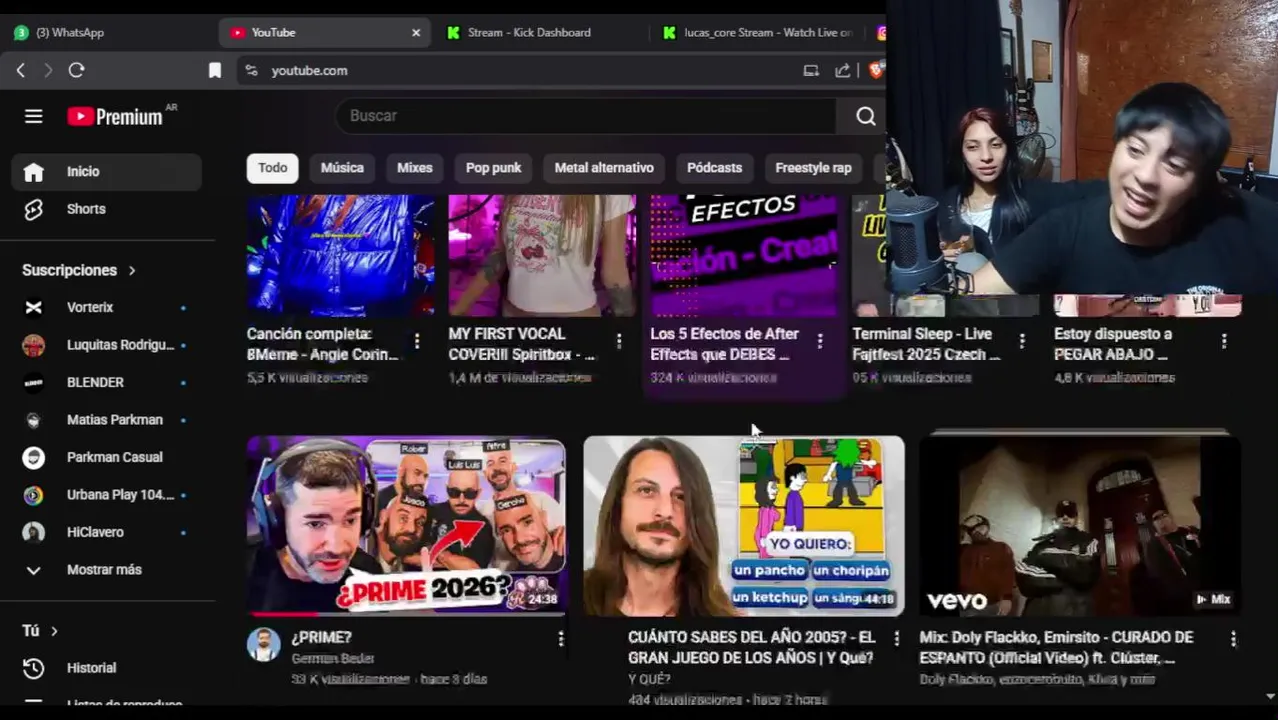Open Luquitas Rodrigu... channel subscription

point(107,345)
